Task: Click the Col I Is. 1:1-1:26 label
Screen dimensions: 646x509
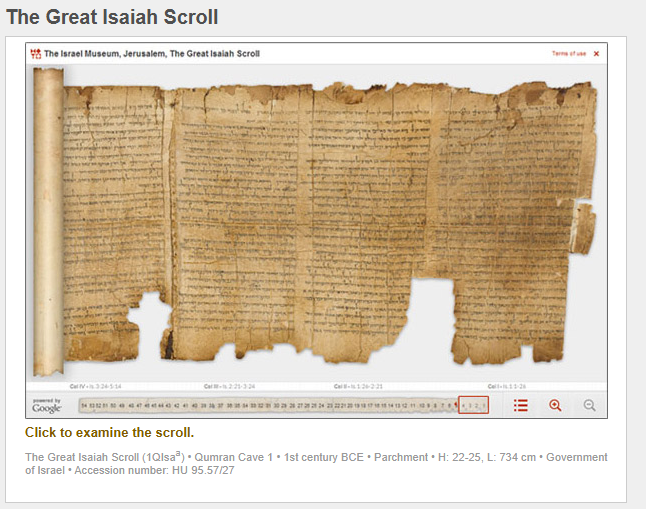Action: click(x=507, y=387)
